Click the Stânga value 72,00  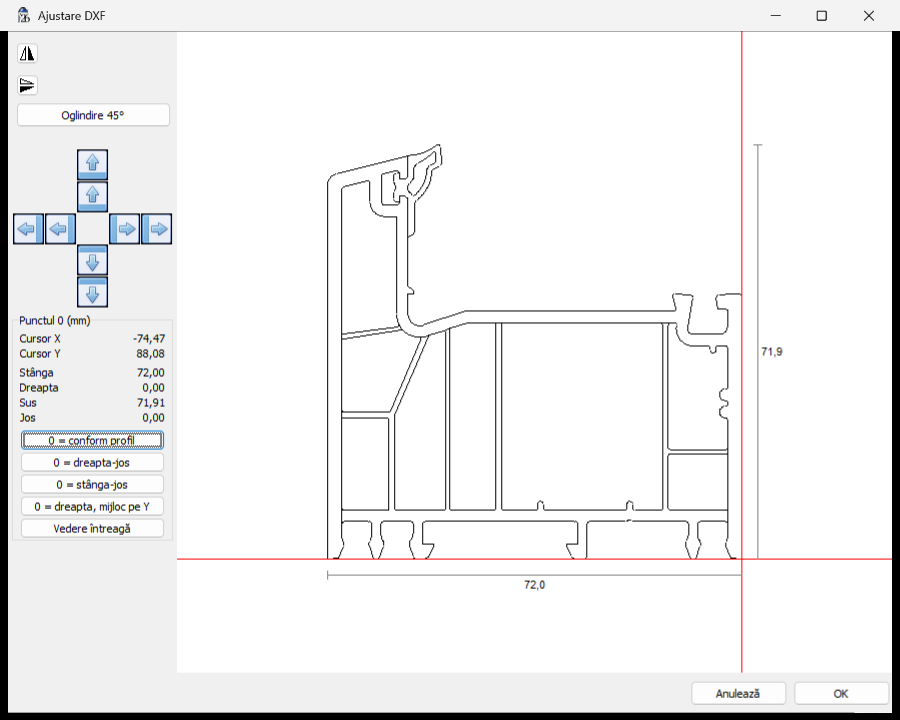150,373
